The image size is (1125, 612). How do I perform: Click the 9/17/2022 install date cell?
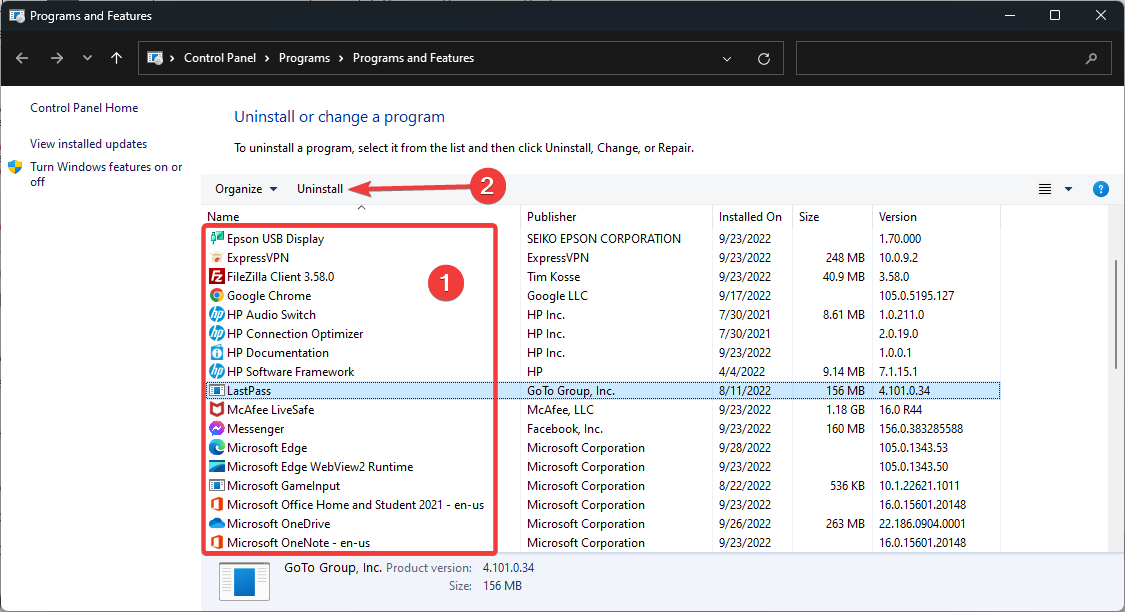click(745, 296)
